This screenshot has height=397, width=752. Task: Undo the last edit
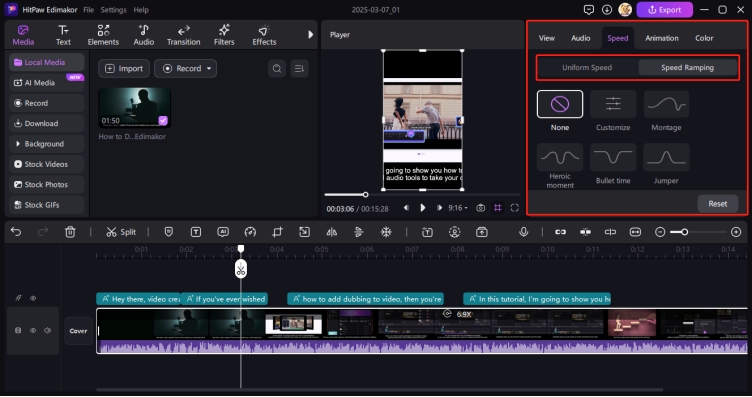tap(16, 232)
